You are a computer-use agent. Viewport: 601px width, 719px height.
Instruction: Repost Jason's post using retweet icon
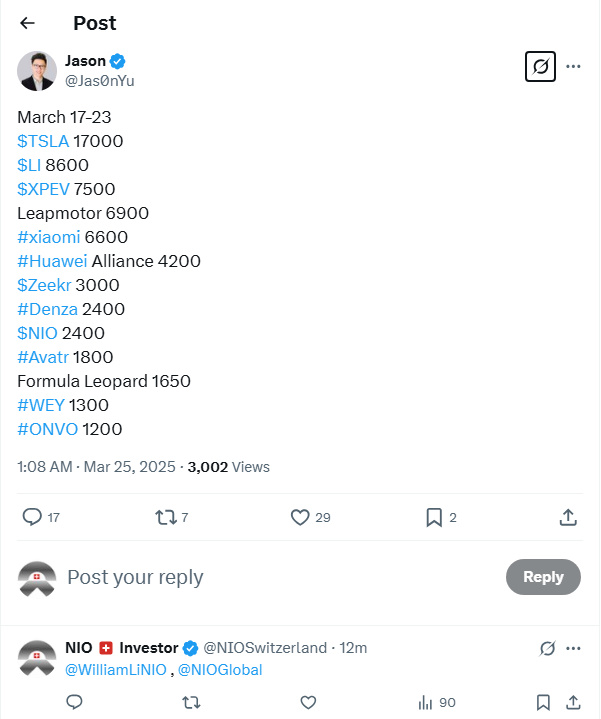[166, 517]
